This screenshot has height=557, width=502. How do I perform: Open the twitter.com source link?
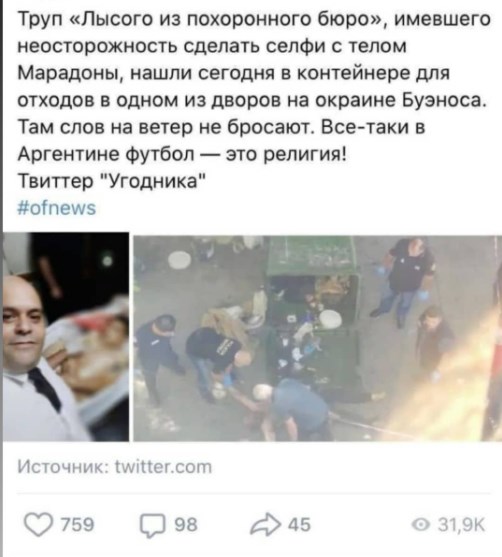click(x=163, y=466)
